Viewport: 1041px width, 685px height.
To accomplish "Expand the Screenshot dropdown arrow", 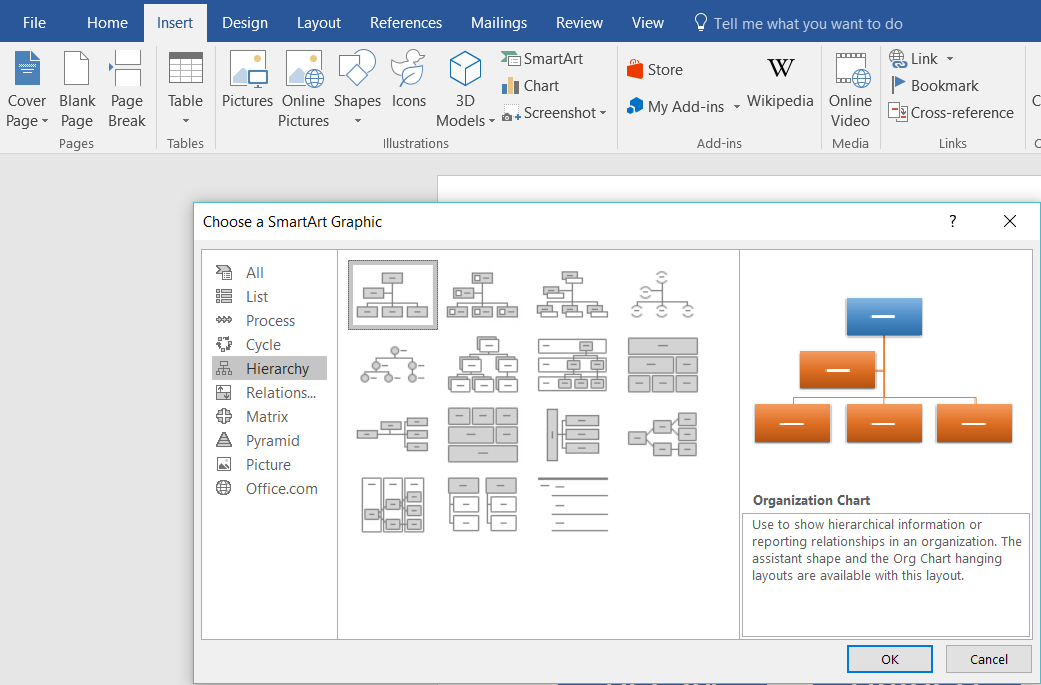I will [603, 114].
